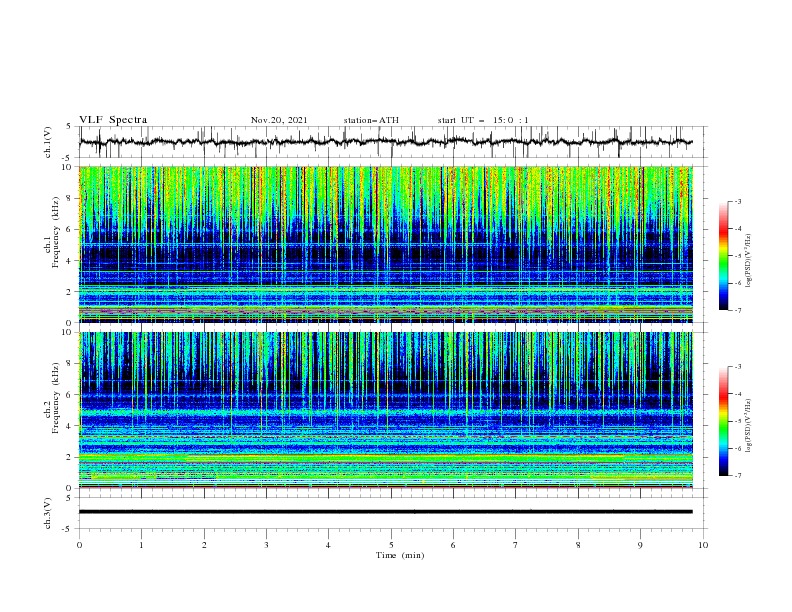Click inside the ch.1 spectrogram panel
This screenshot has width=792, height=612.
tap(385, 244)
